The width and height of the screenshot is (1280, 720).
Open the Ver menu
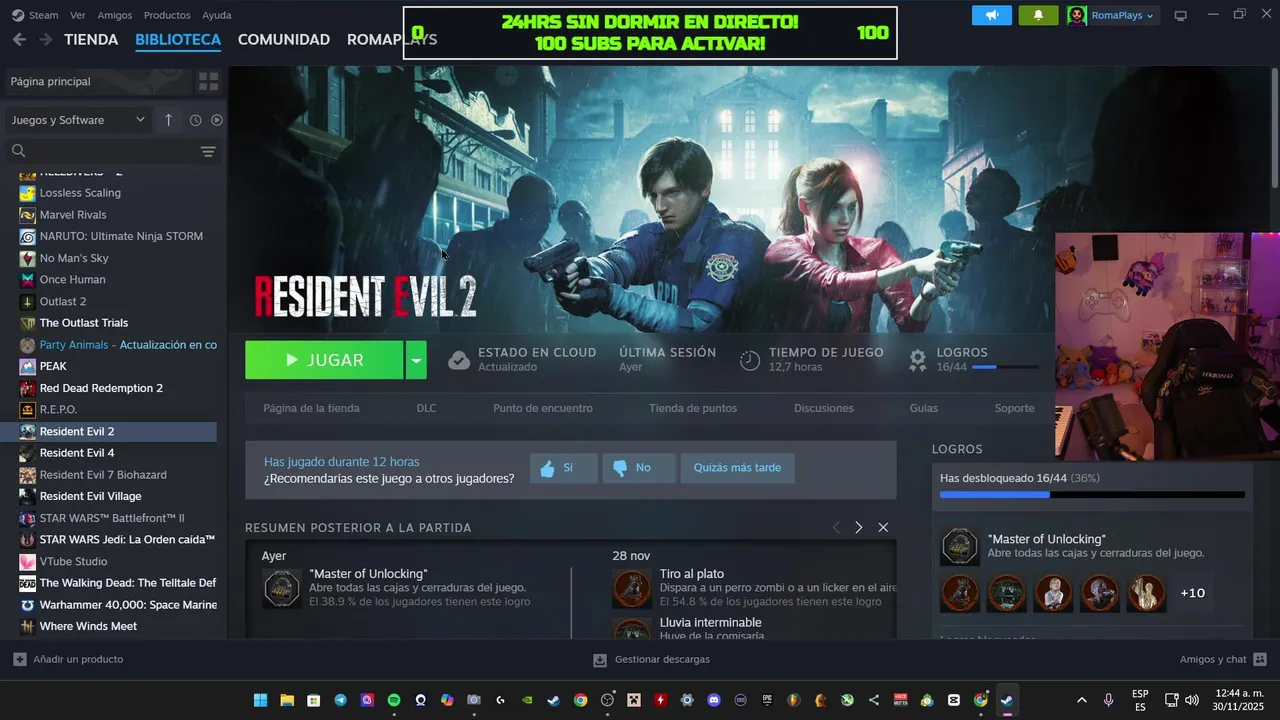(x=78, y=15)
